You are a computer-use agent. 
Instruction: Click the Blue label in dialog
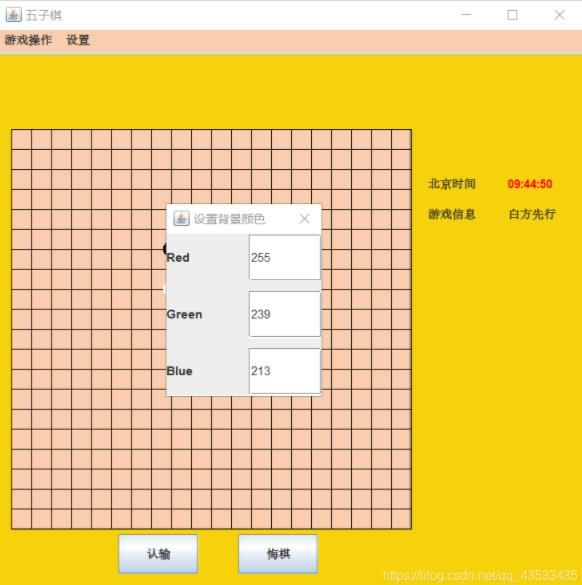179,371
